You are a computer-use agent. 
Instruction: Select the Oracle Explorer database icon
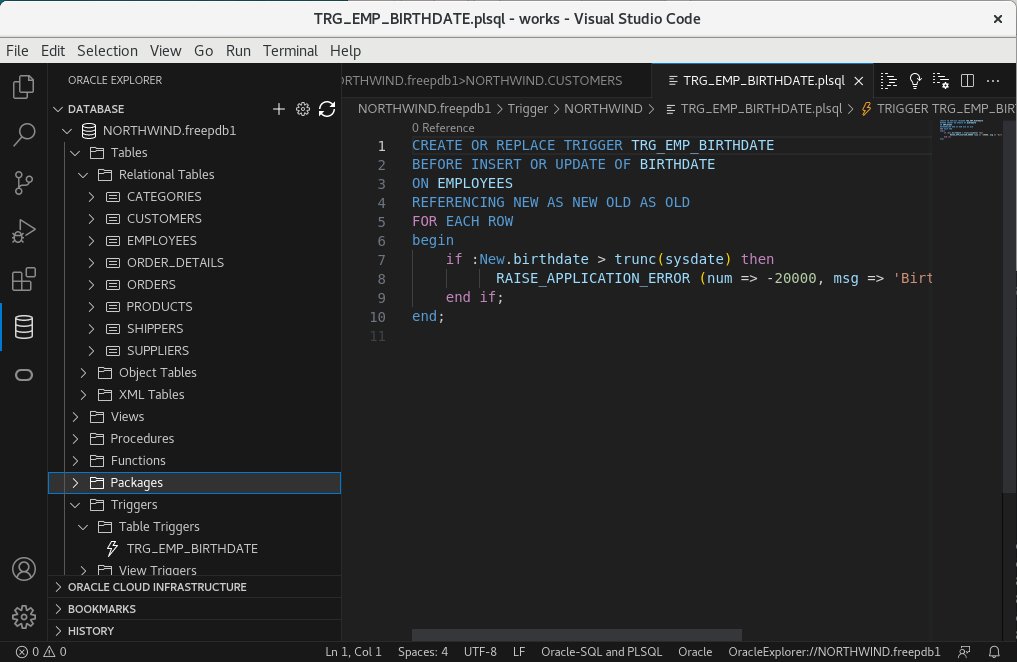pos(23,327)
